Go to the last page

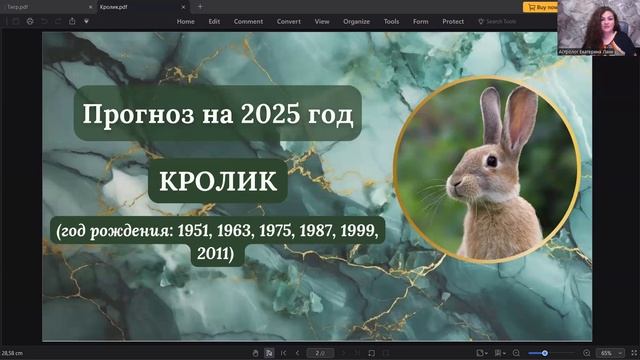click(x=357, y=353)
